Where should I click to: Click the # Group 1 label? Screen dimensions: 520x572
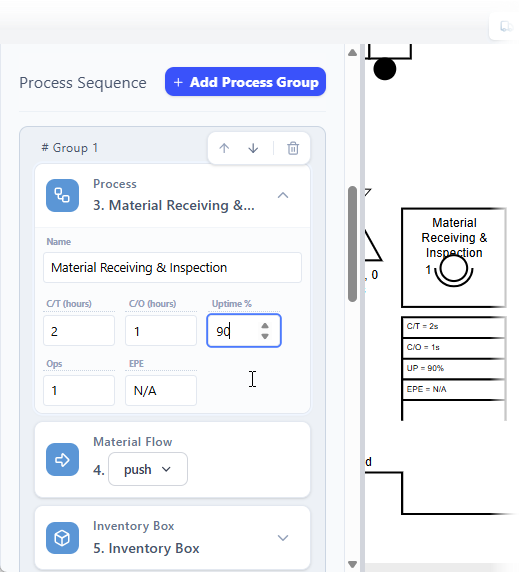coord(70,148)
